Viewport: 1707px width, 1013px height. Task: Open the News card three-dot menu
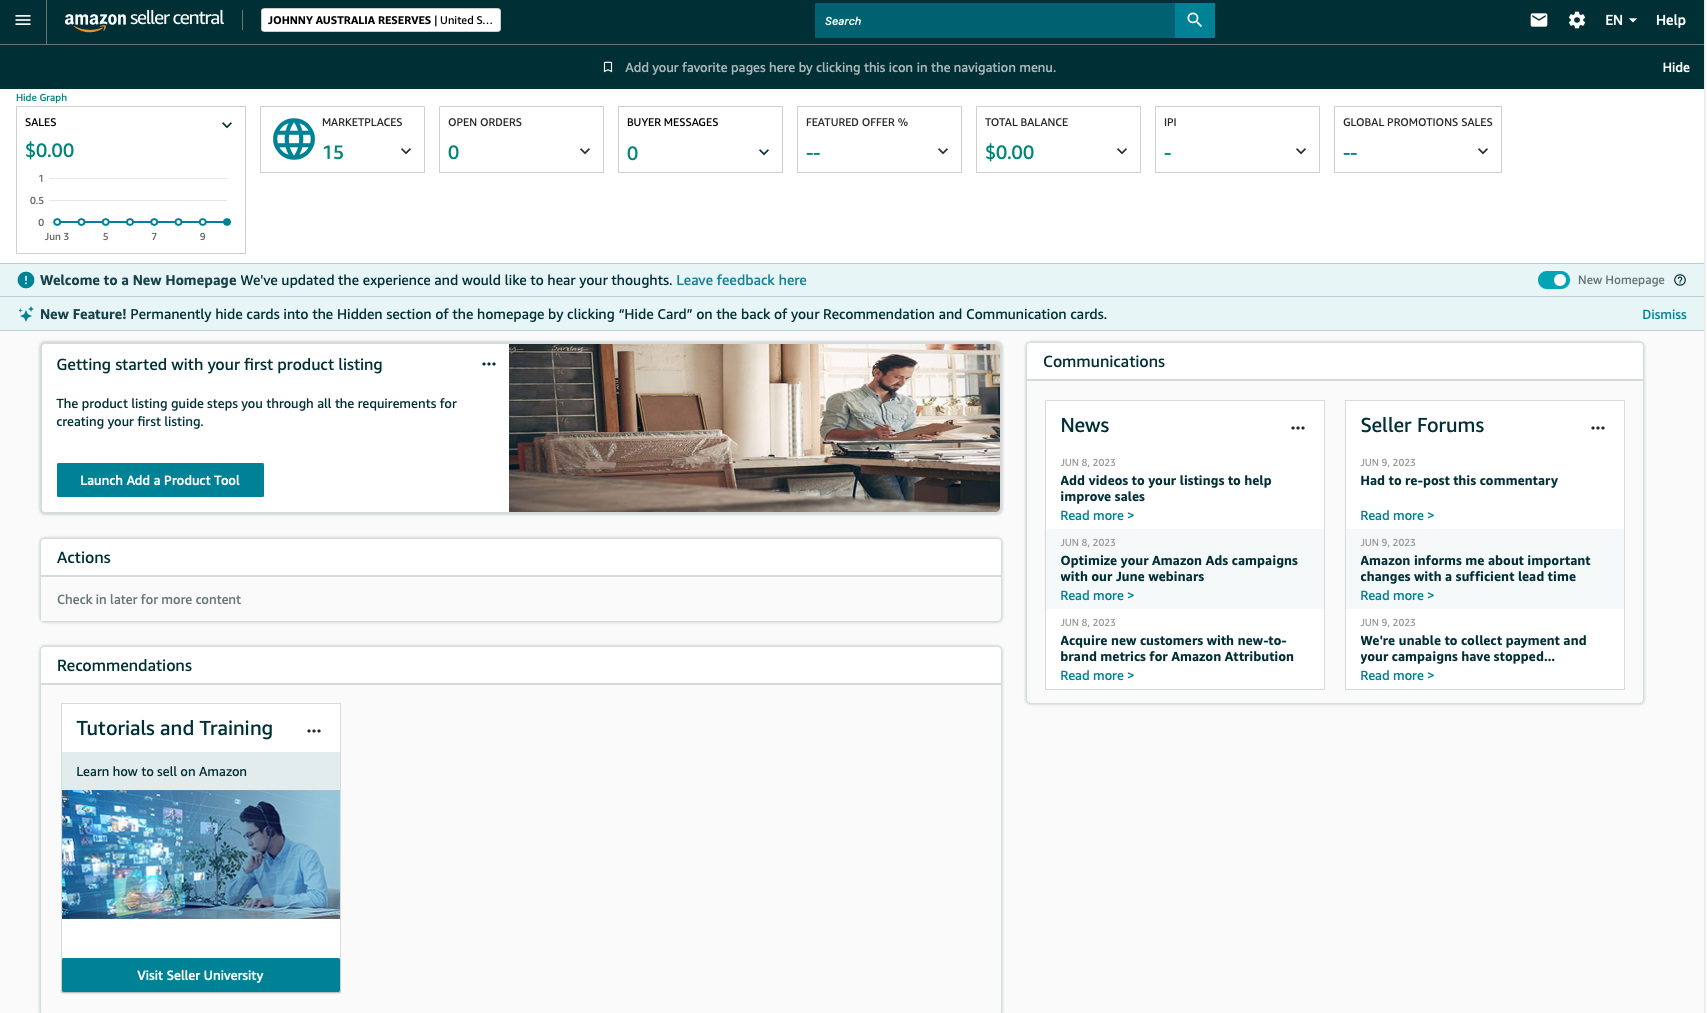click(1298, 428)
